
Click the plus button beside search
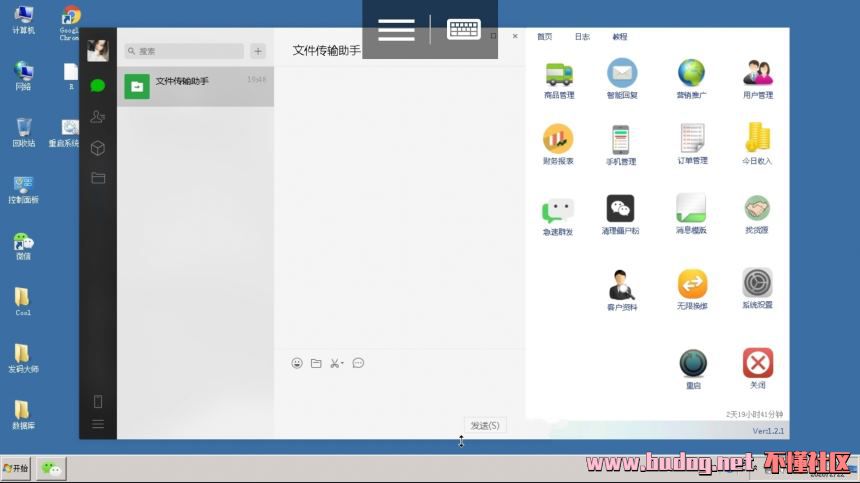(x=258, y=51)
